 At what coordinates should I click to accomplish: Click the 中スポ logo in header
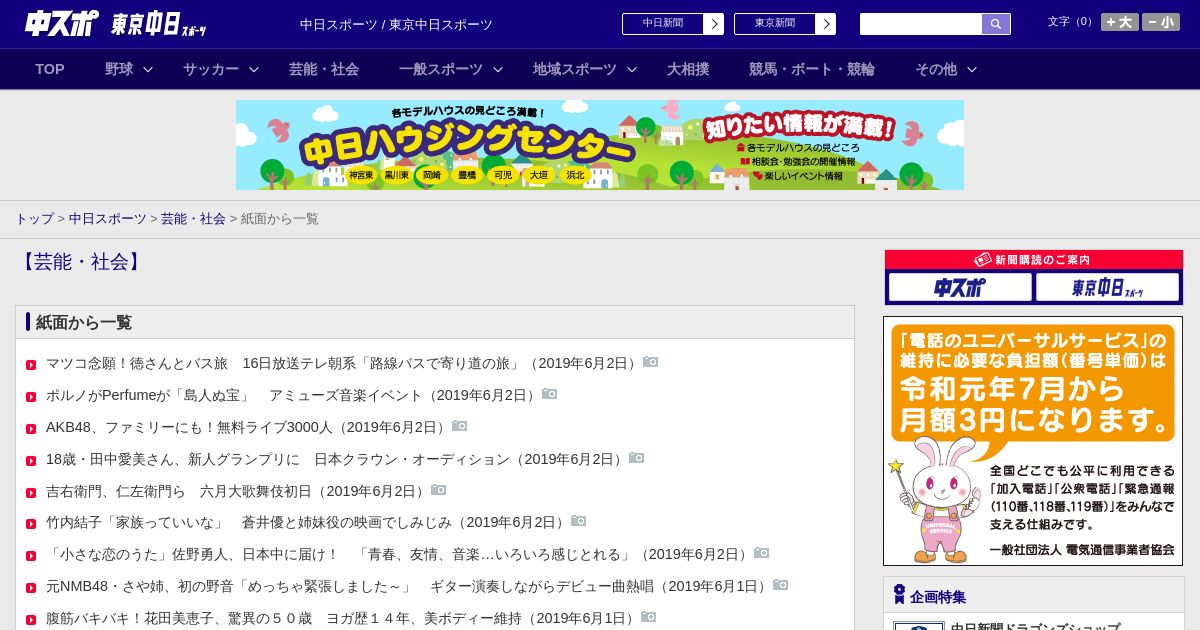pyautogui.click(x=62, y=23)
